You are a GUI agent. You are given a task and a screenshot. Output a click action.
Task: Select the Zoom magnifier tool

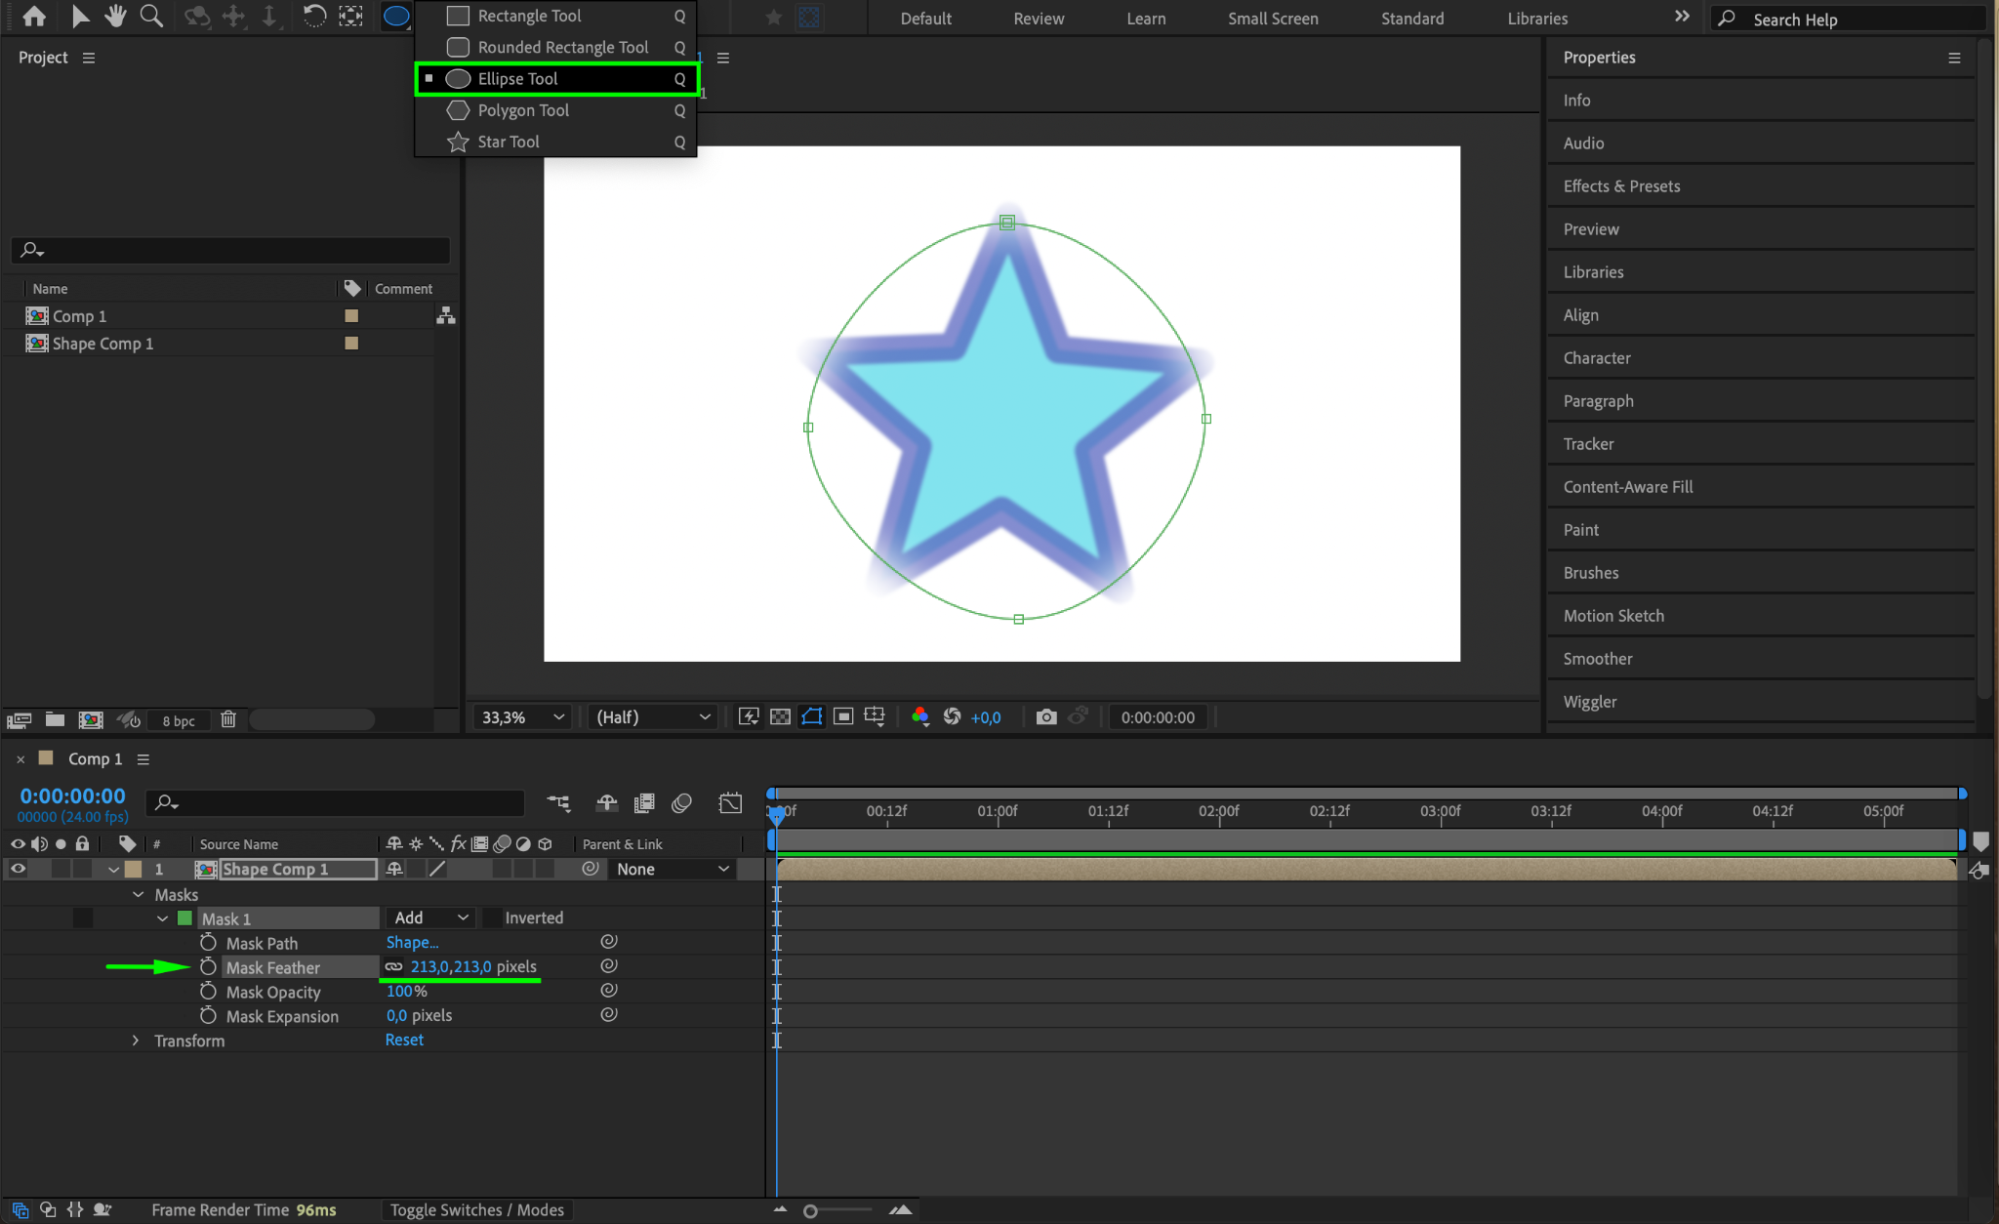[151, 16]
